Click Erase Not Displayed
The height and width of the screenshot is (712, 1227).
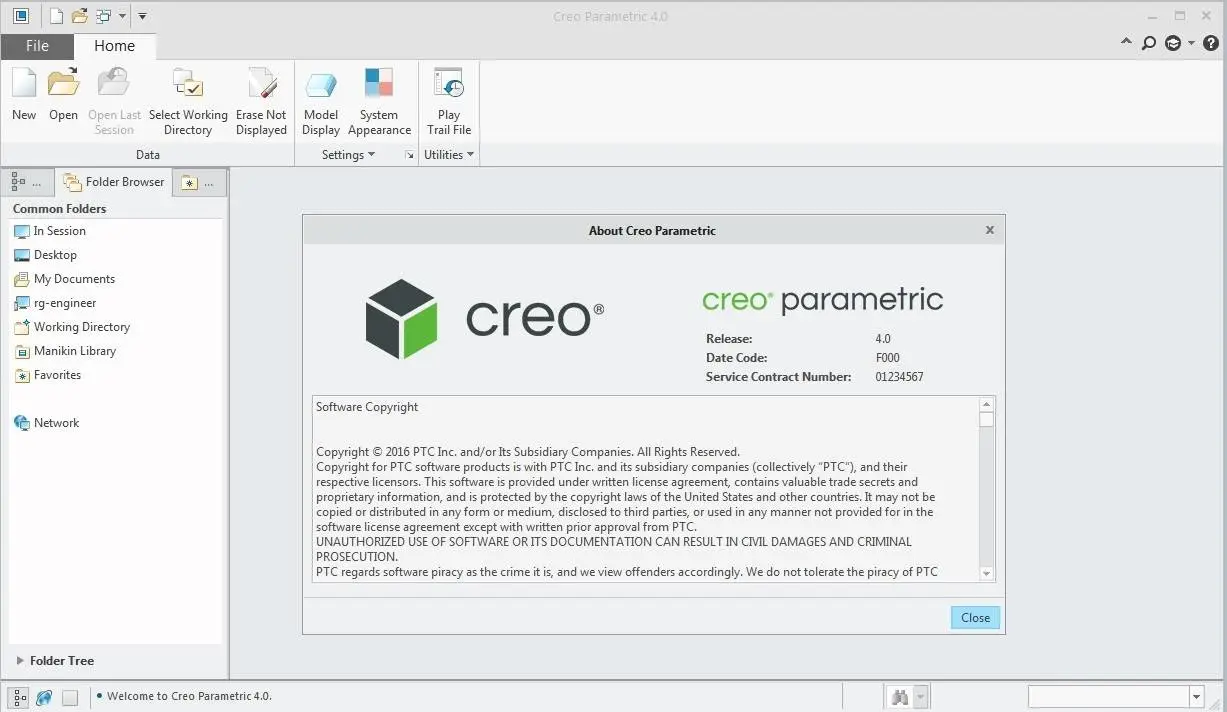261,101
